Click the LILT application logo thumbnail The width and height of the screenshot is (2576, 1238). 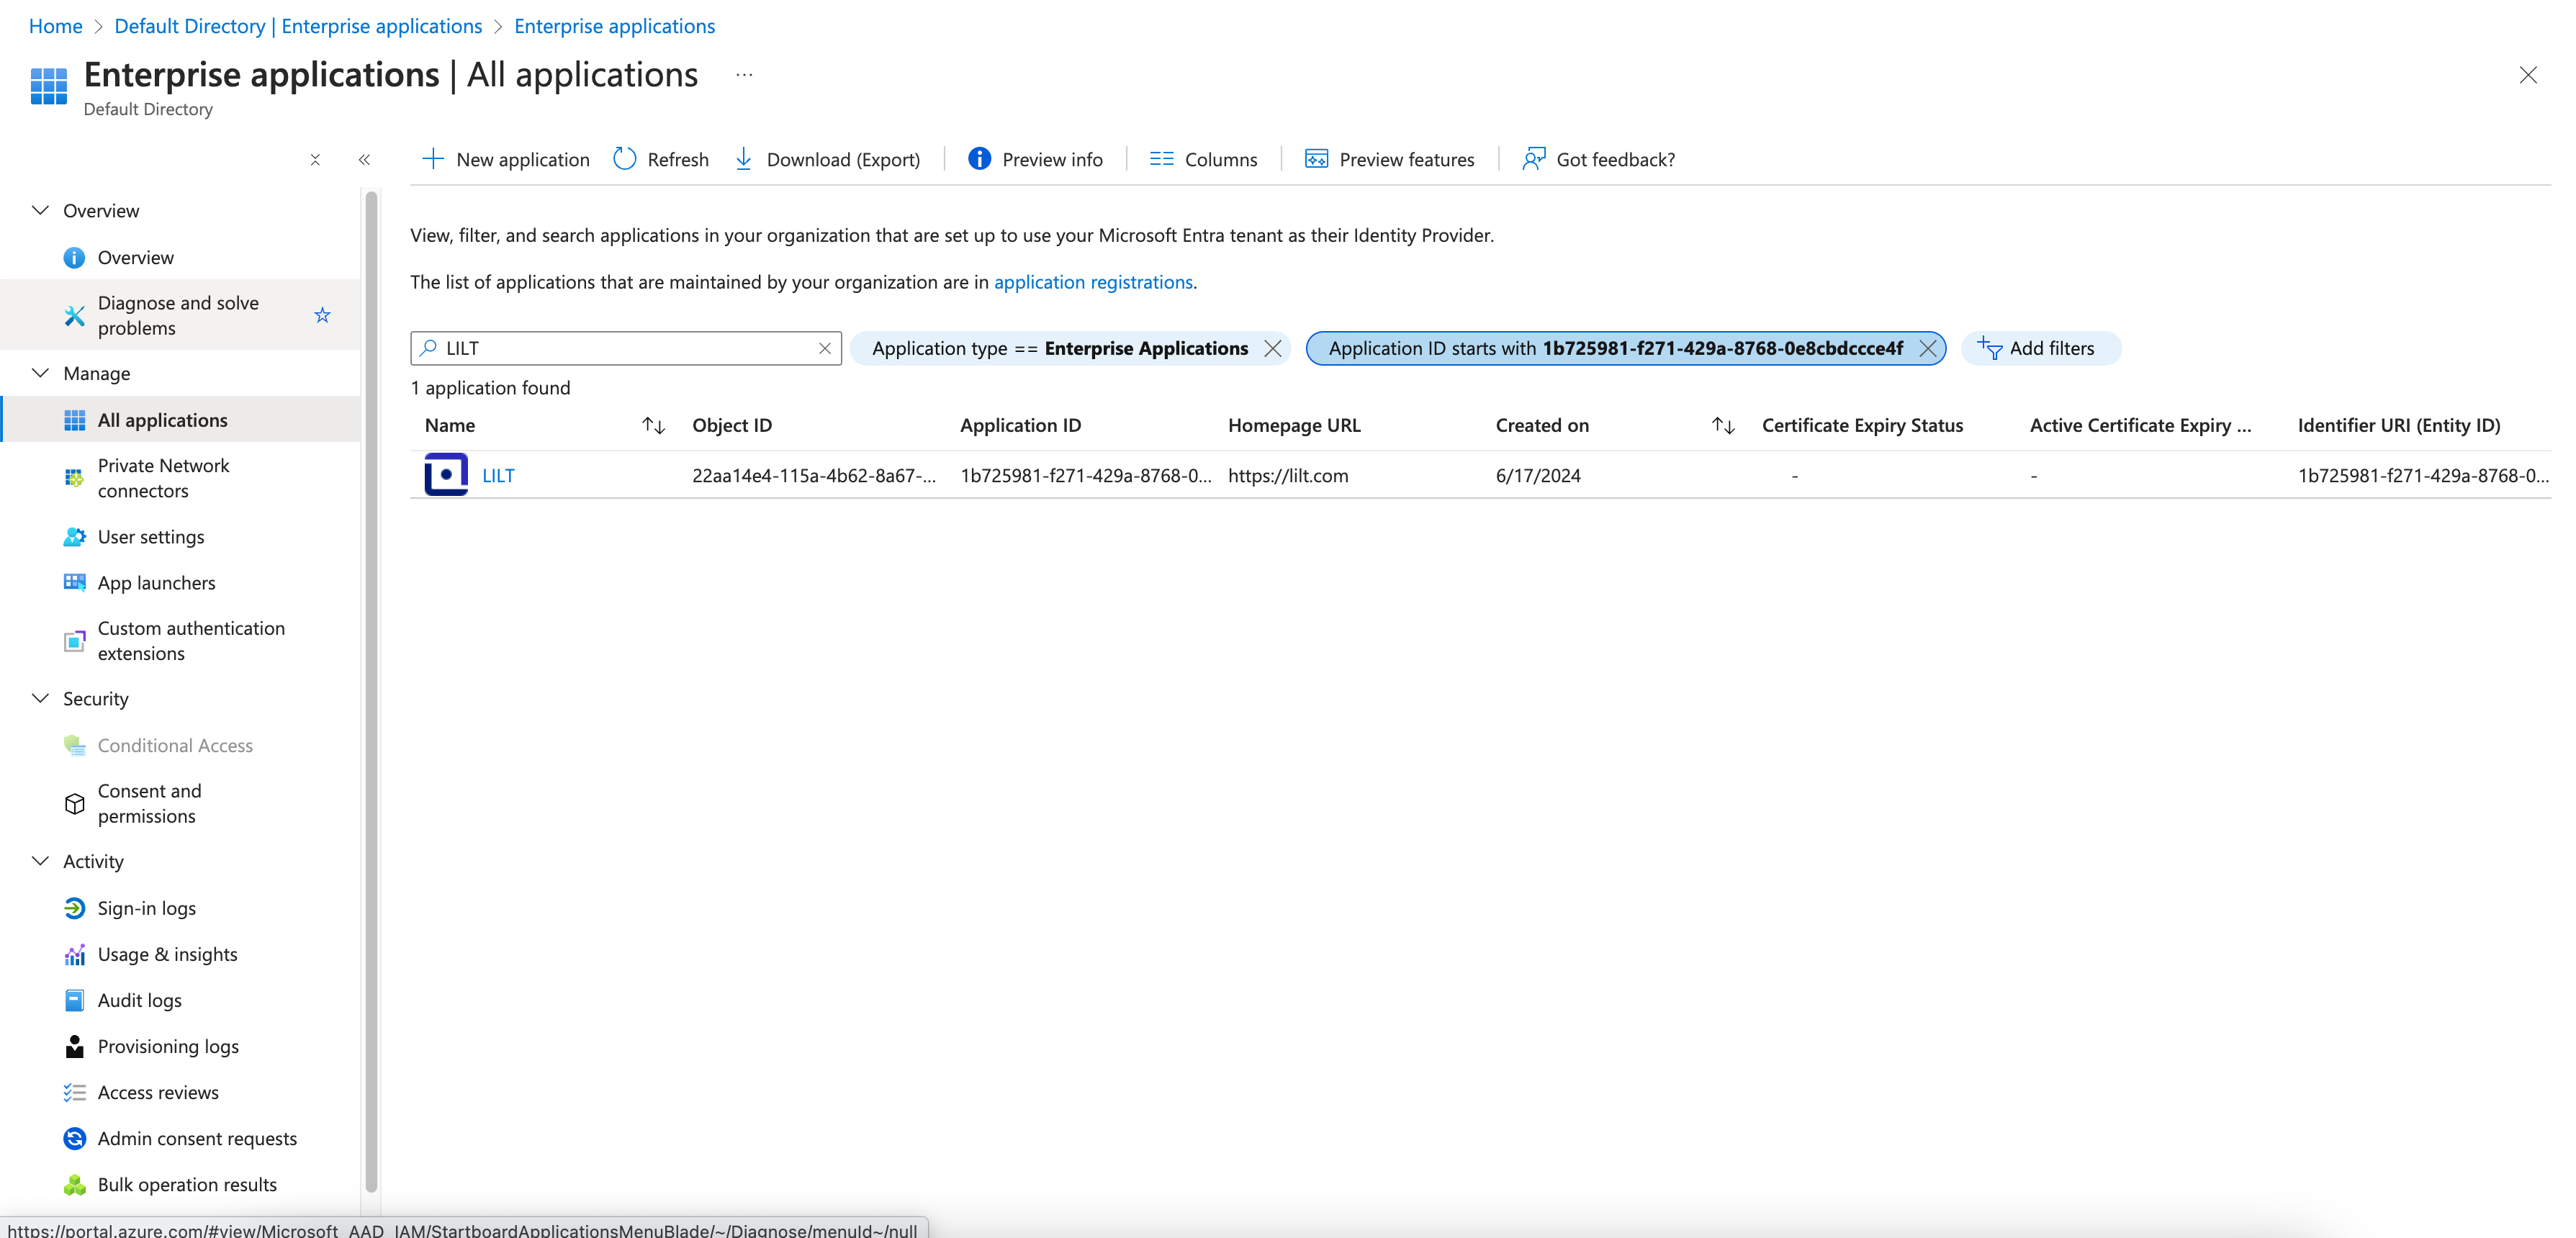click(x=446, y=475)
